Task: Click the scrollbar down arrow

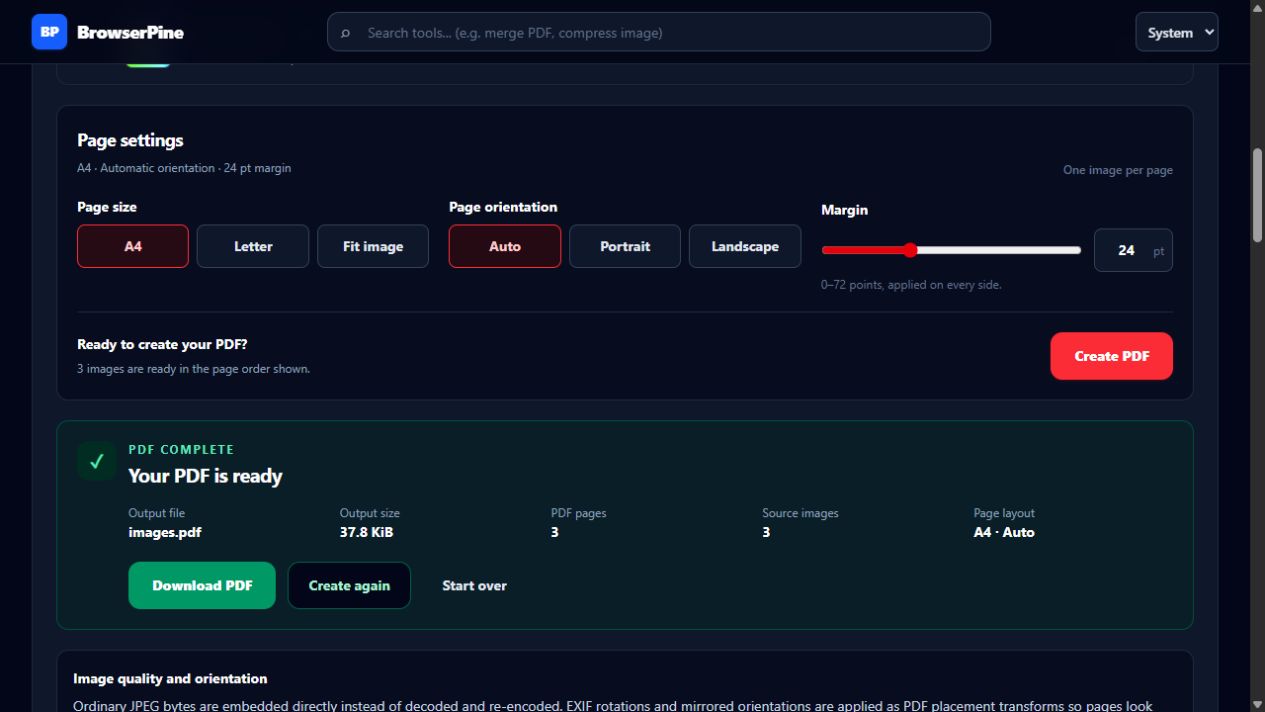Action: (1257, 704)
